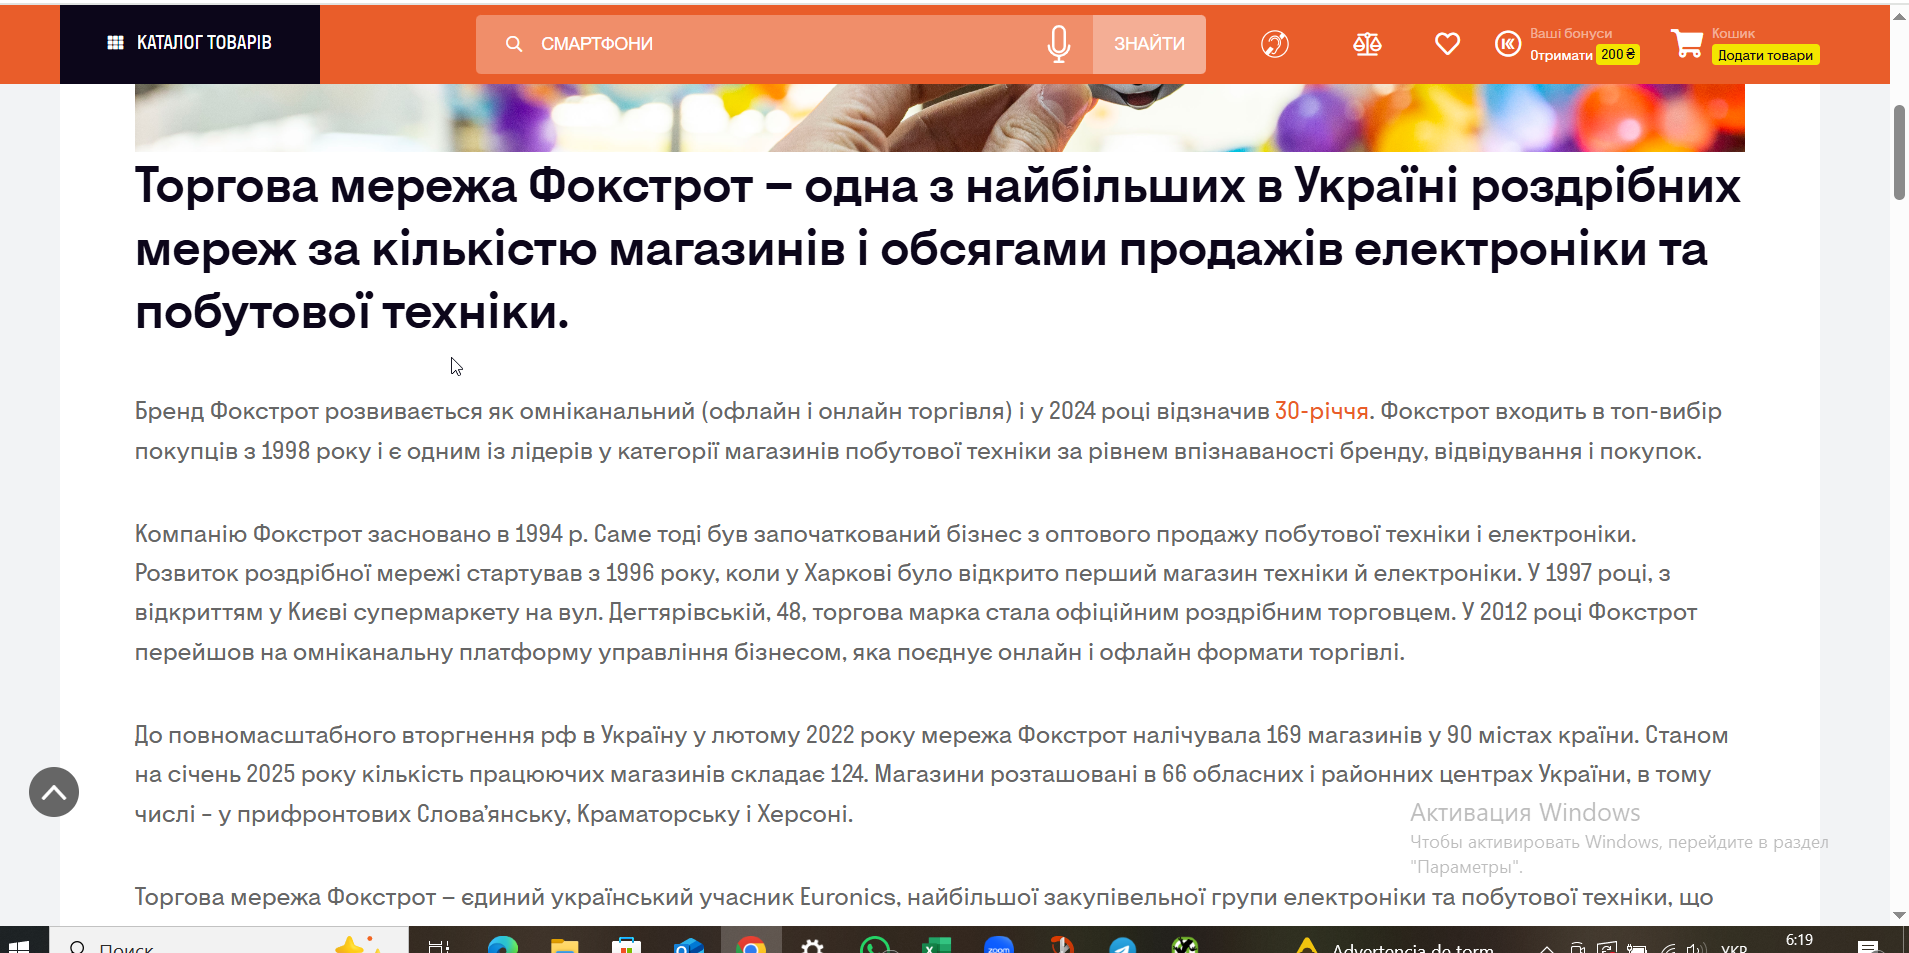
Task: Click the bonus program K icon
Action: pyautogui.click(x=1508, y=44)
